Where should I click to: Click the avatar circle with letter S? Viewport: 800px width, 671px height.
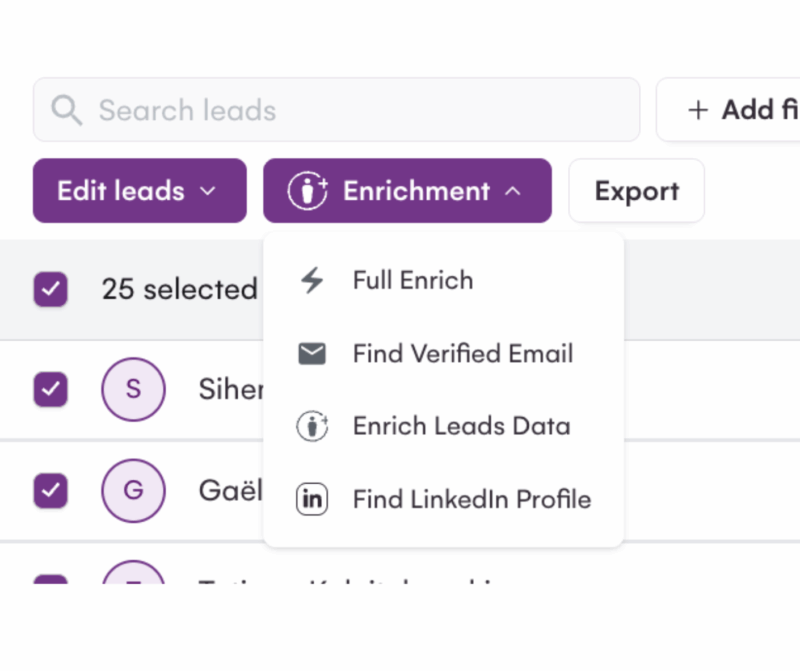pos(133,389)
